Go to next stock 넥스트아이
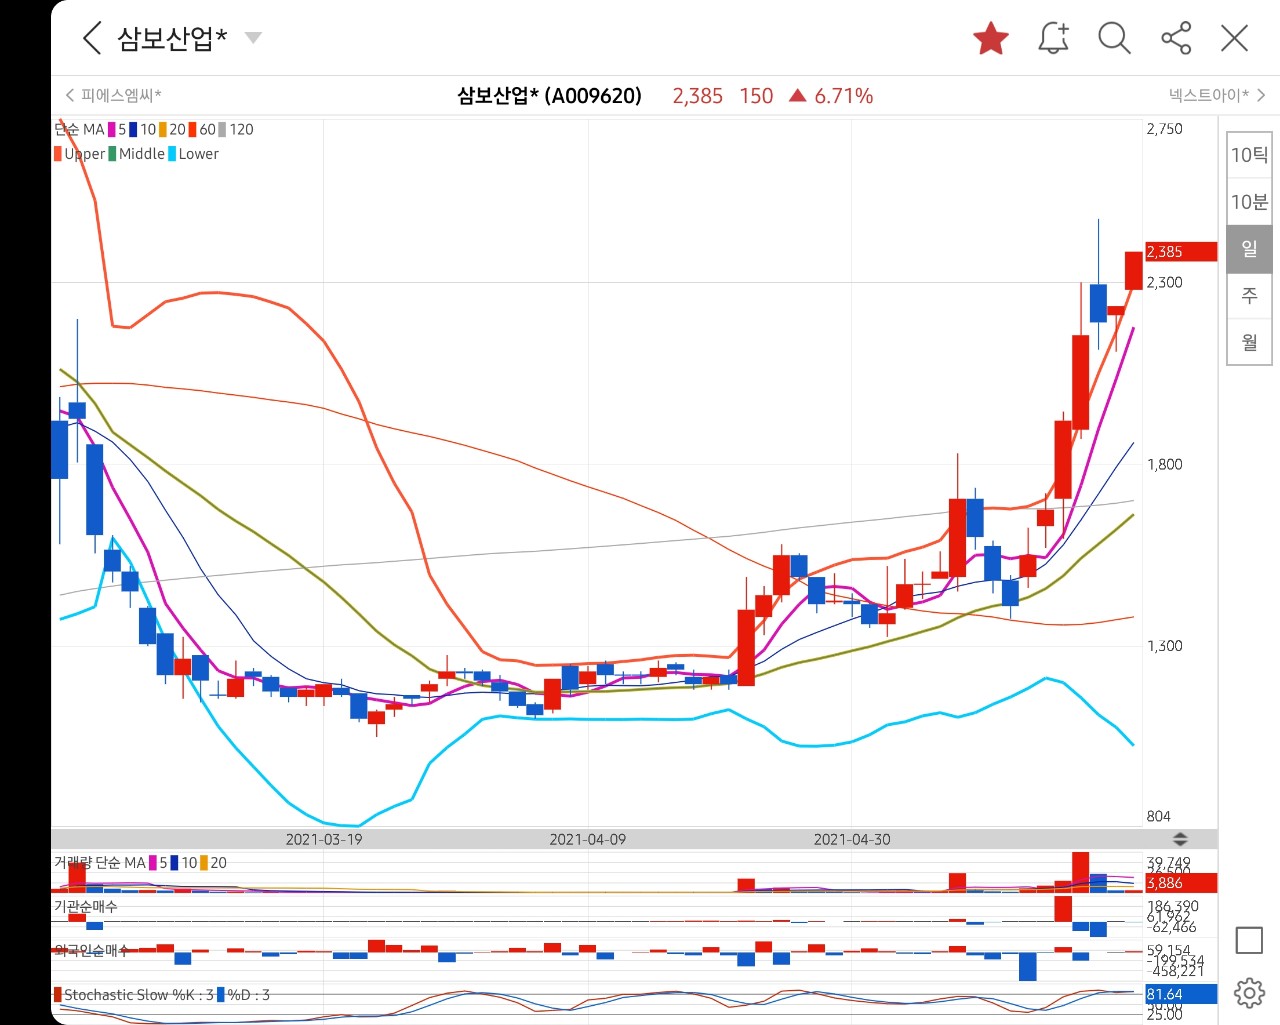 [x=1217, y=95]
